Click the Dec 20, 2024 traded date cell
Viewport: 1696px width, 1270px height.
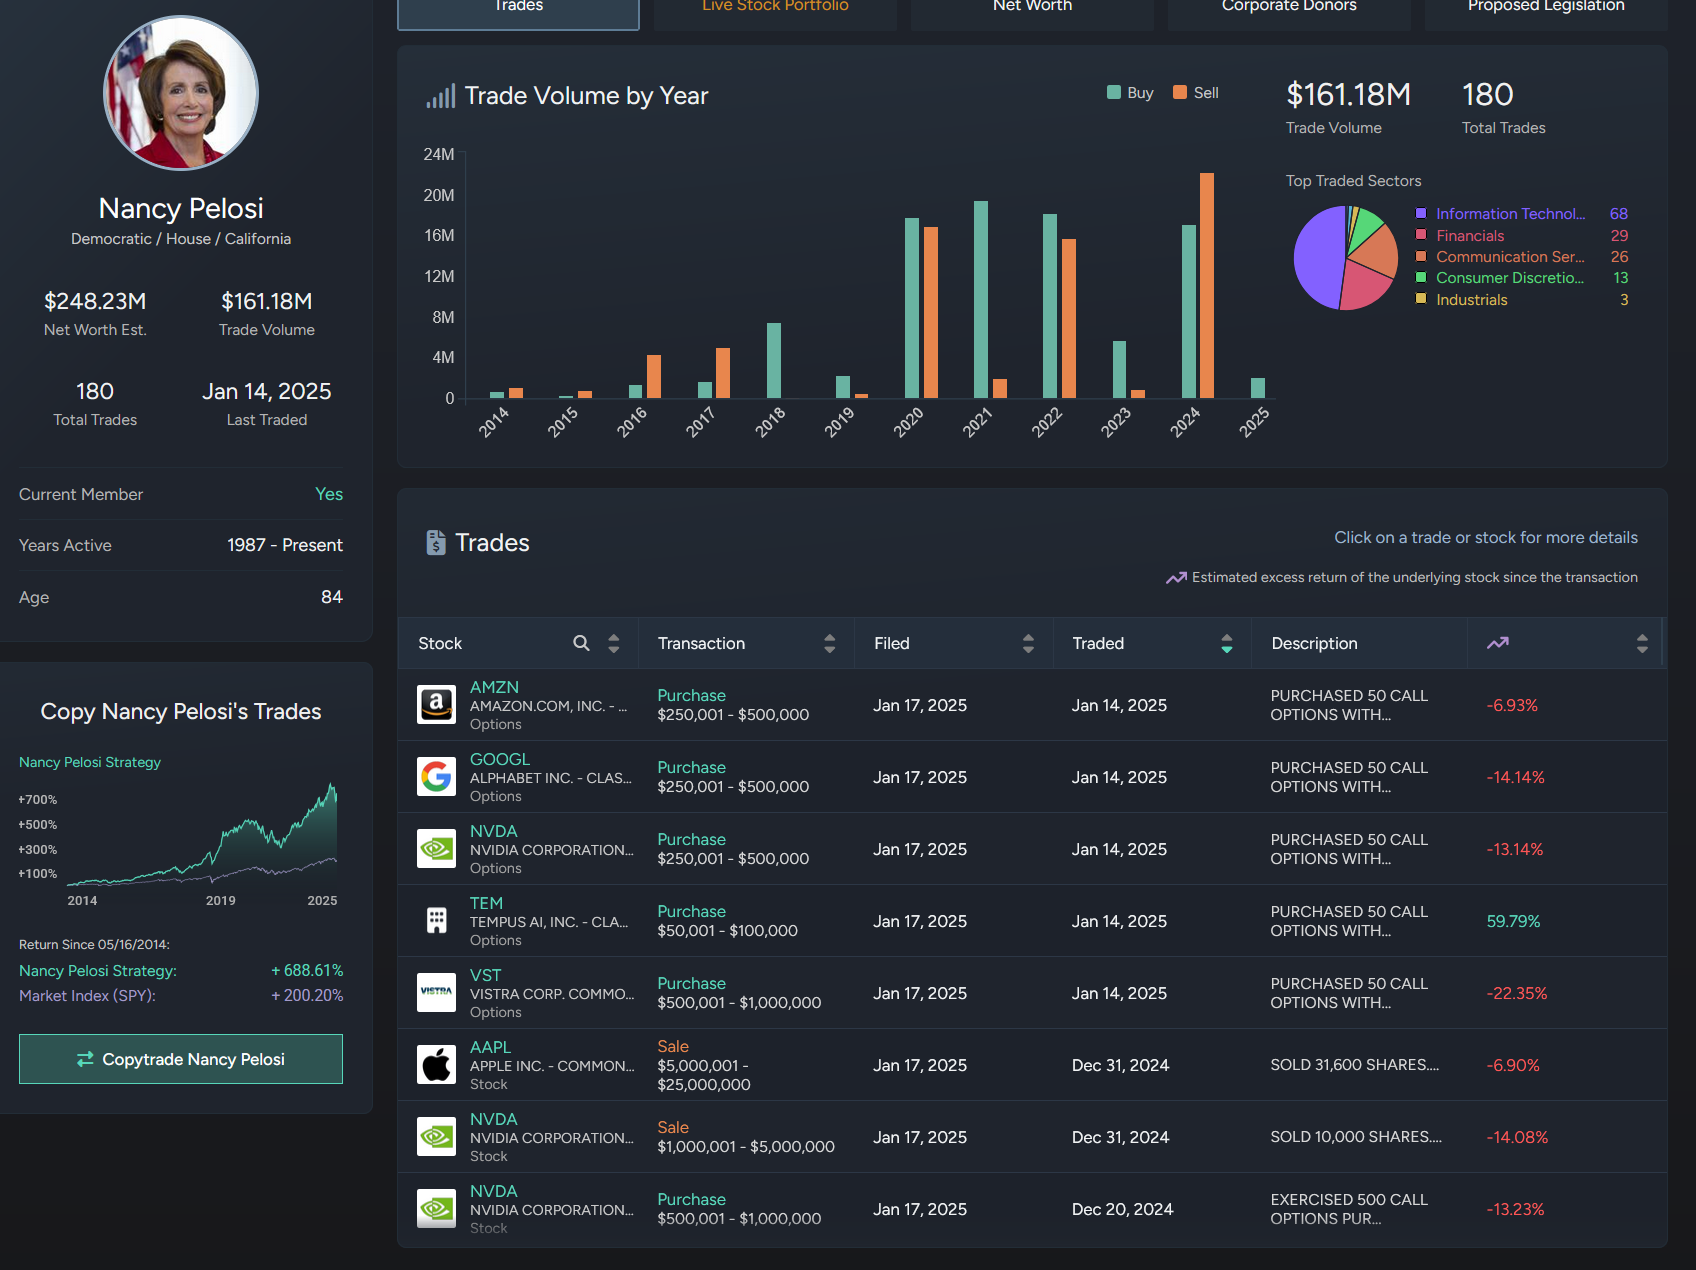click(1122, 1209)
